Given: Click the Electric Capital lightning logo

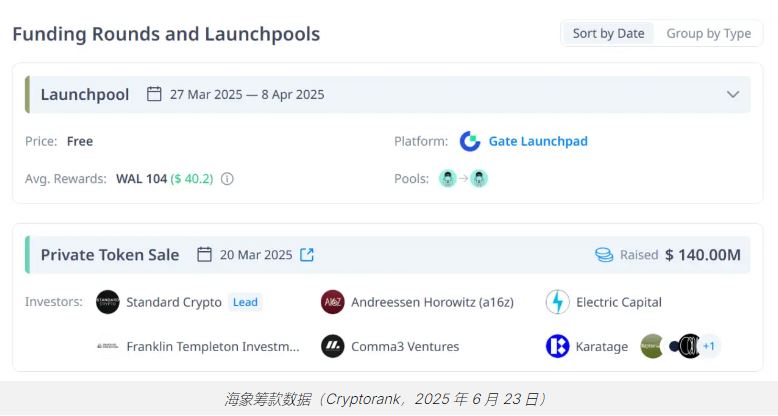Looking at the screenshot, I should coord(558,302).
